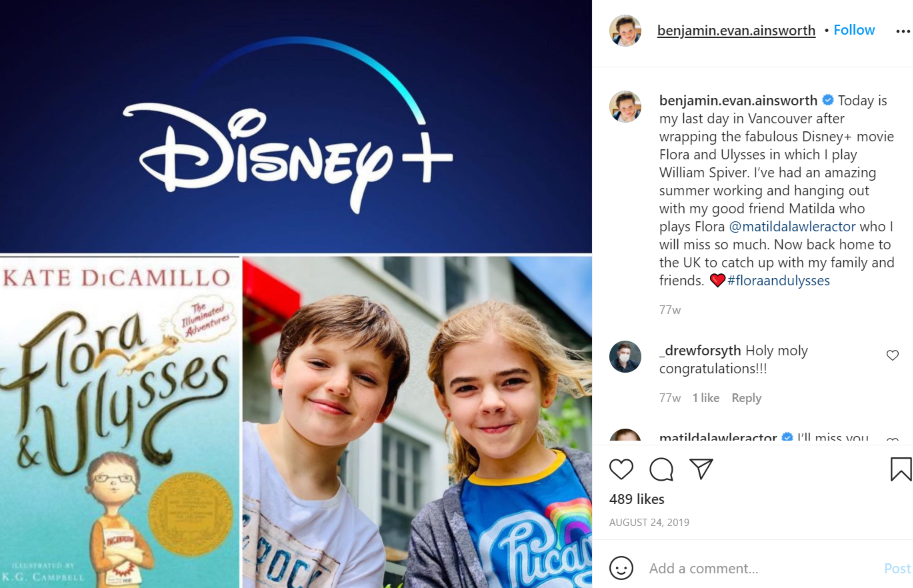
Task: Open @matildalawleractor mention link
Action: [x=792, y=226]
